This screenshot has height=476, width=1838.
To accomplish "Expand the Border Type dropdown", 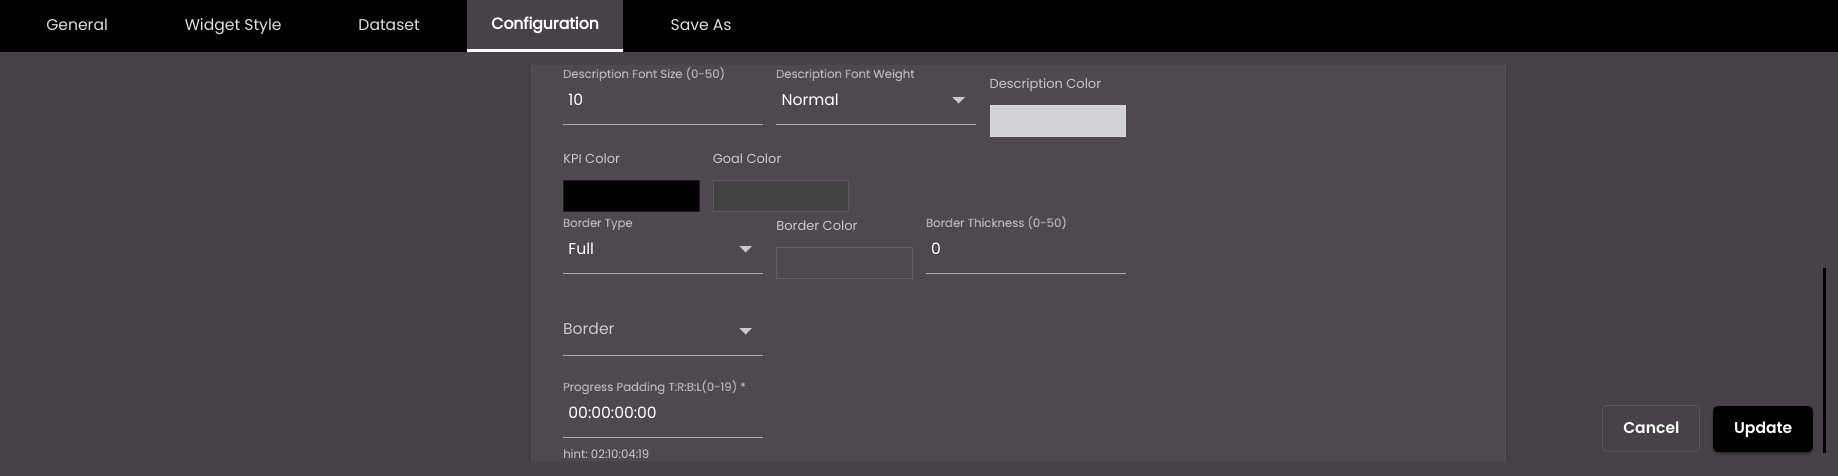I will pos(663,249).
